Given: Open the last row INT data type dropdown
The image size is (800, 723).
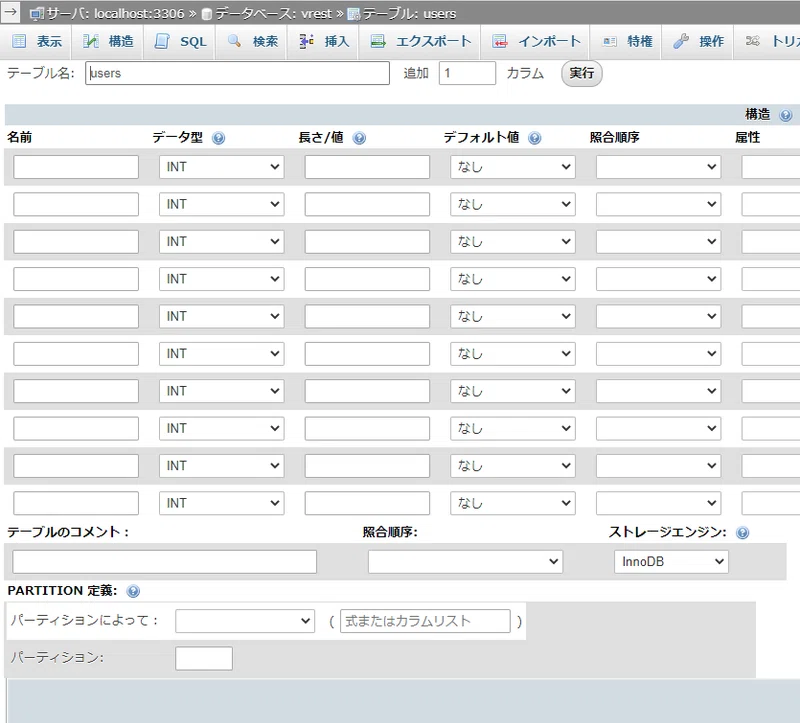Looking at the screenshot, I should 221,503.
